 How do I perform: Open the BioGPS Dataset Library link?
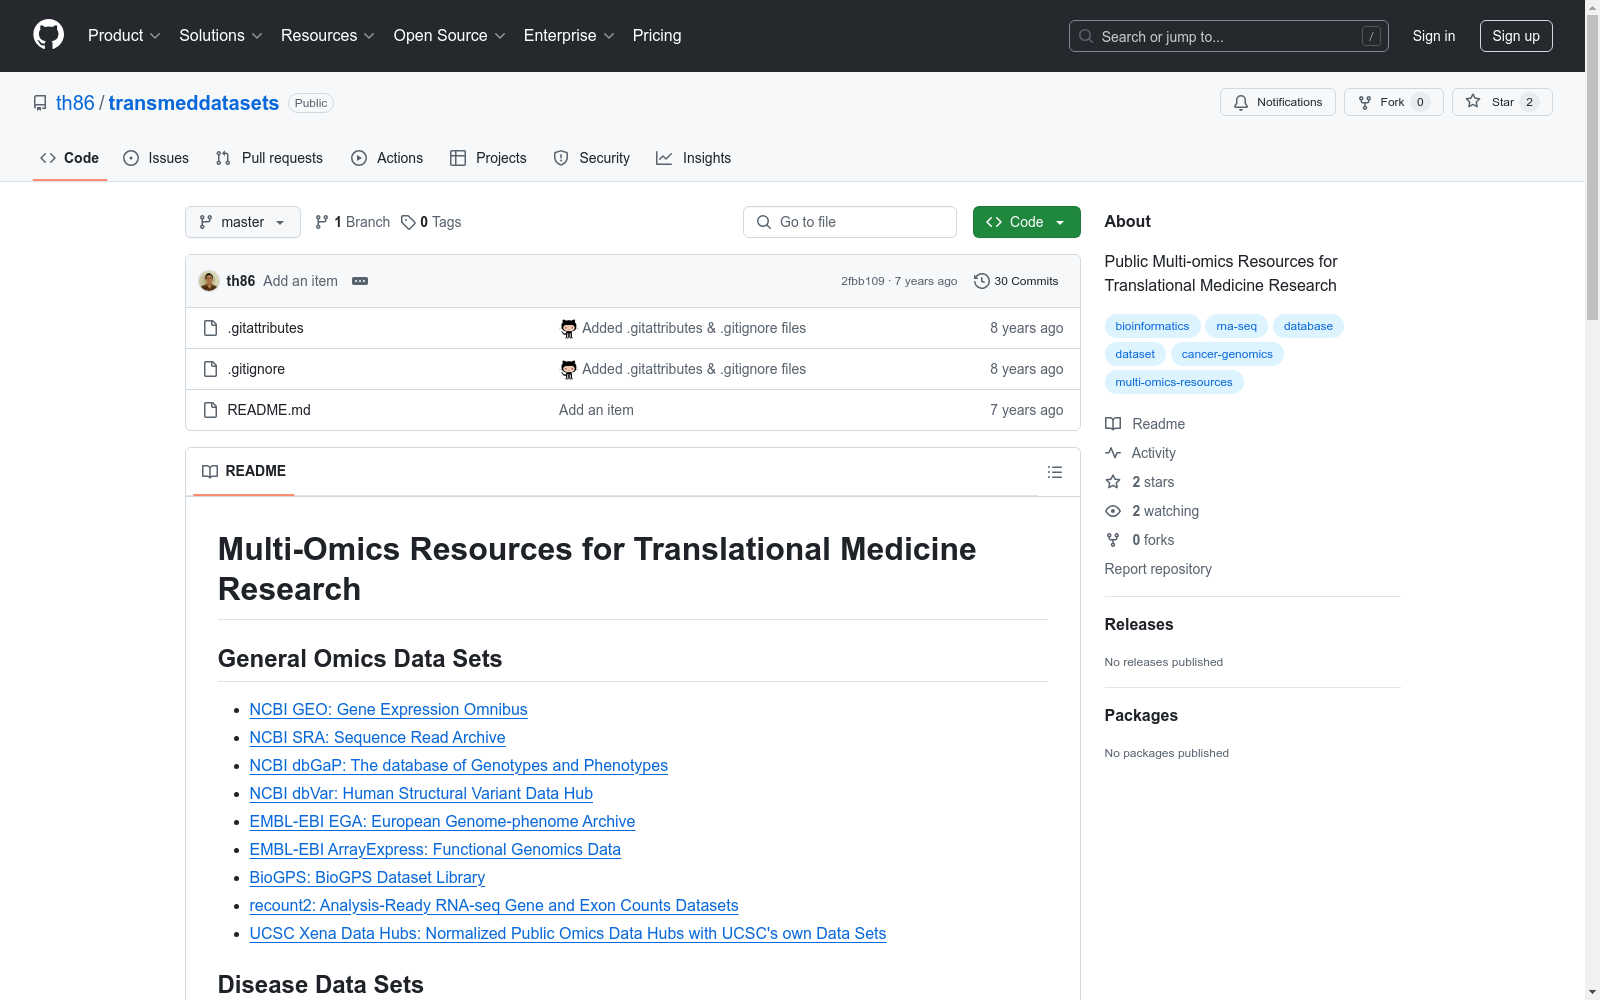[x=367, y=877]
